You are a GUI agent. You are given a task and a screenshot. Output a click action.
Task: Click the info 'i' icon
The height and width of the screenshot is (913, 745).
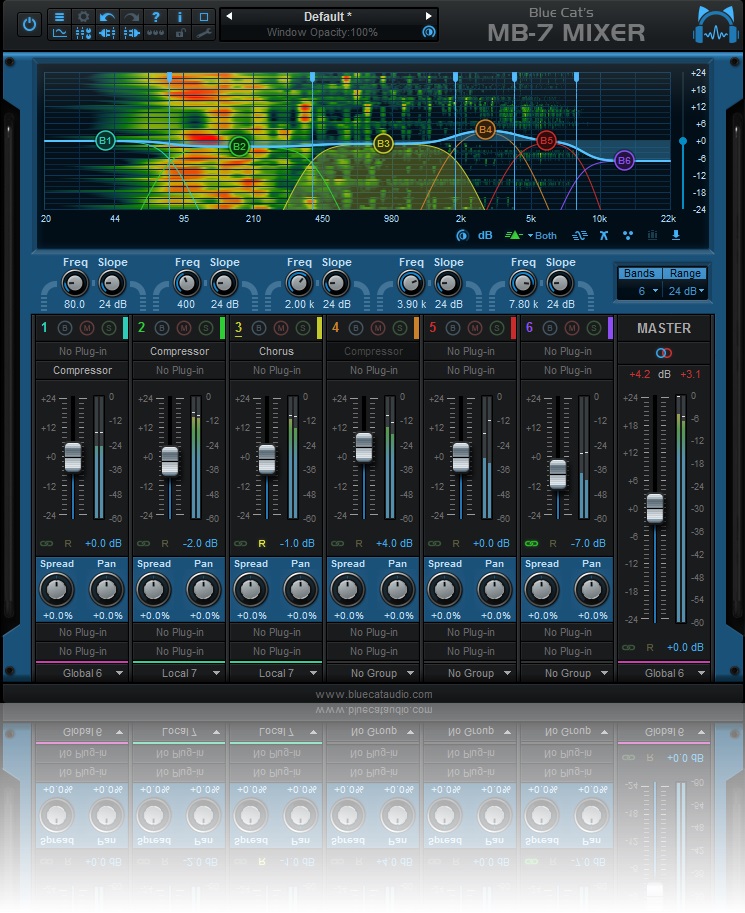pos(179,17)
